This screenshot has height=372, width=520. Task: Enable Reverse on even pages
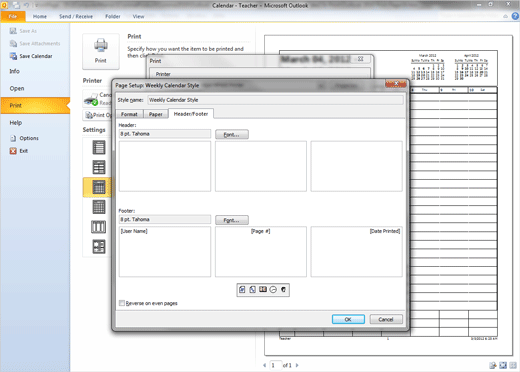point(122,303)
